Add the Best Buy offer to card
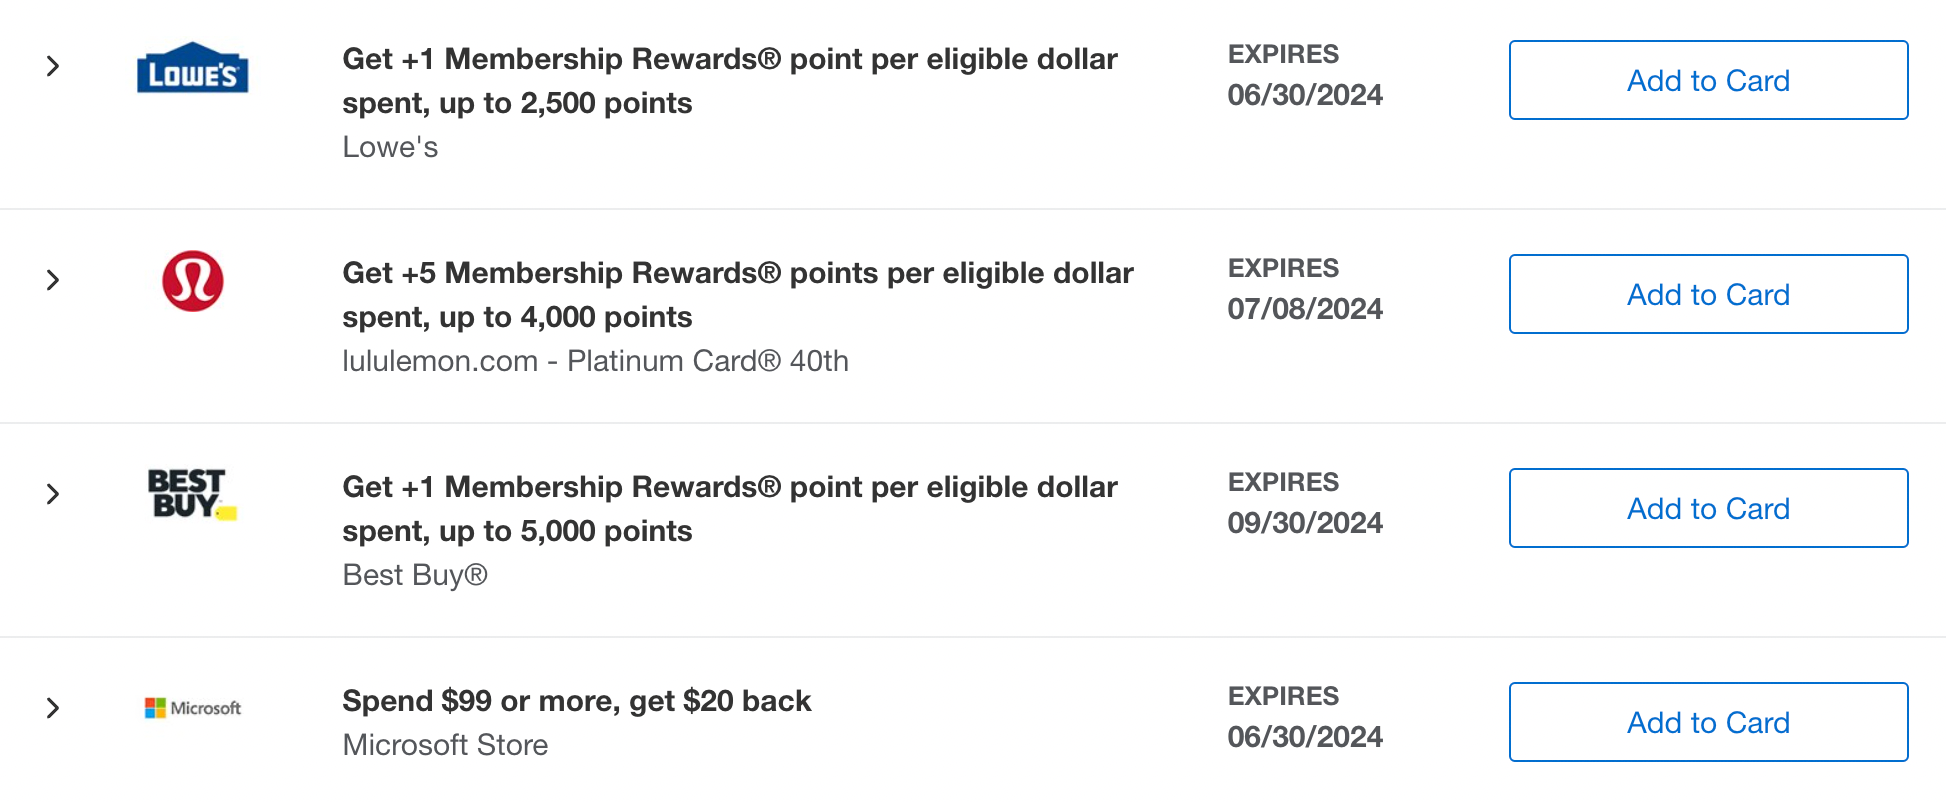The width and height of the screenshot is (1946, 802). point(1707,508)
